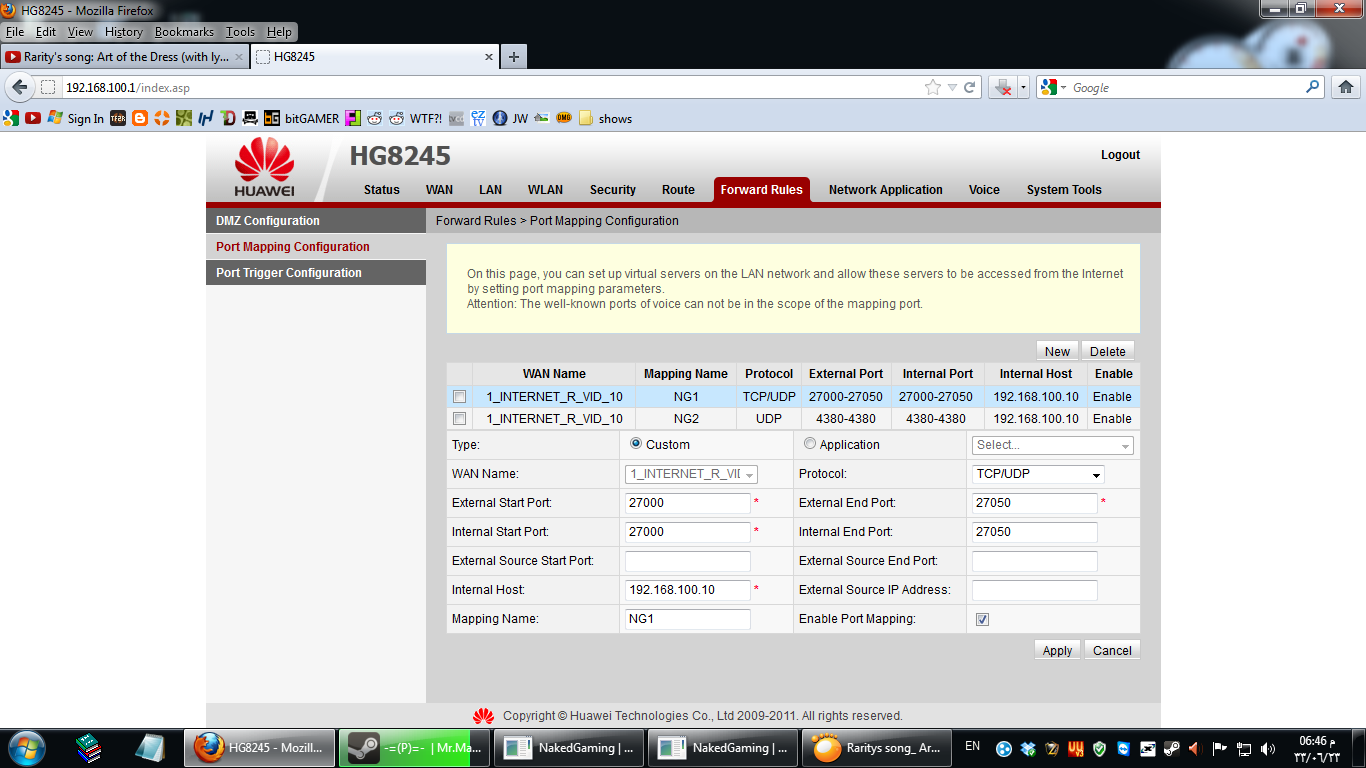Open the Status tab
This screenshot has width=1366, height=768.
(x=382, y=190)
